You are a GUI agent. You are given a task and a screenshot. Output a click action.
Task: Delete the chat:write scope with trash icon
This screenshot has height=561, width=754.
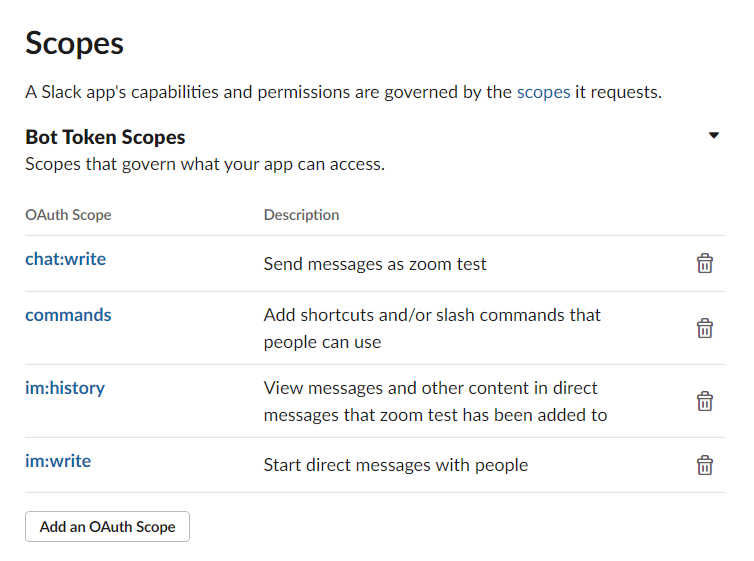tap(704, 263)
